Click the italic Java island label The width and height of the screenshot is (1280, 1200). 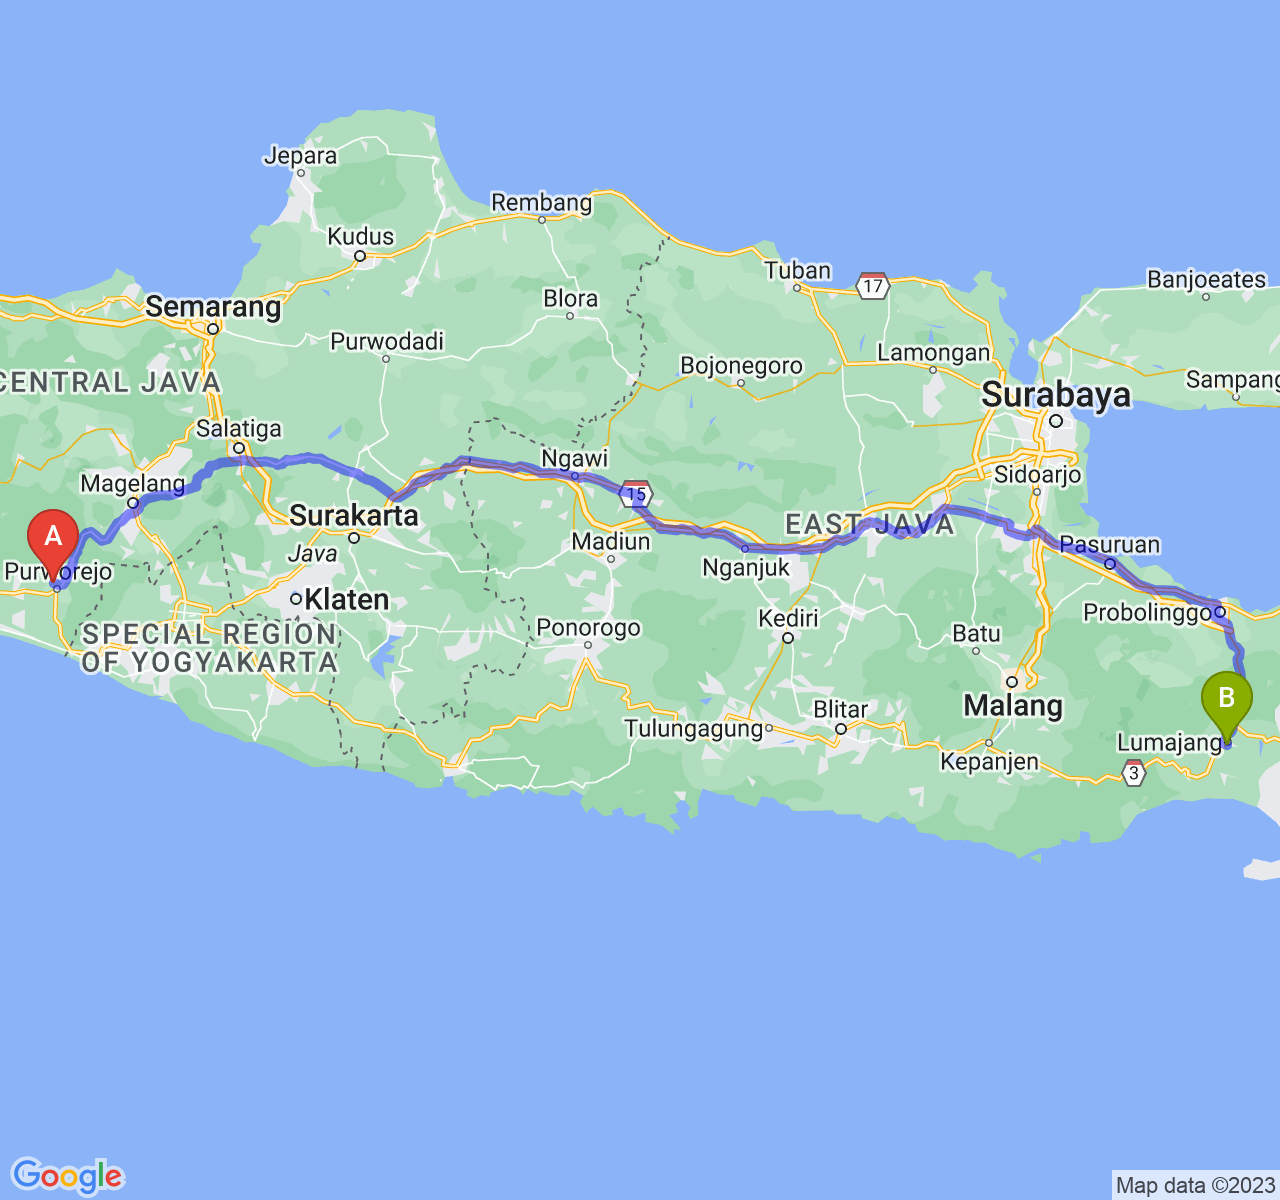coord(313,553)
